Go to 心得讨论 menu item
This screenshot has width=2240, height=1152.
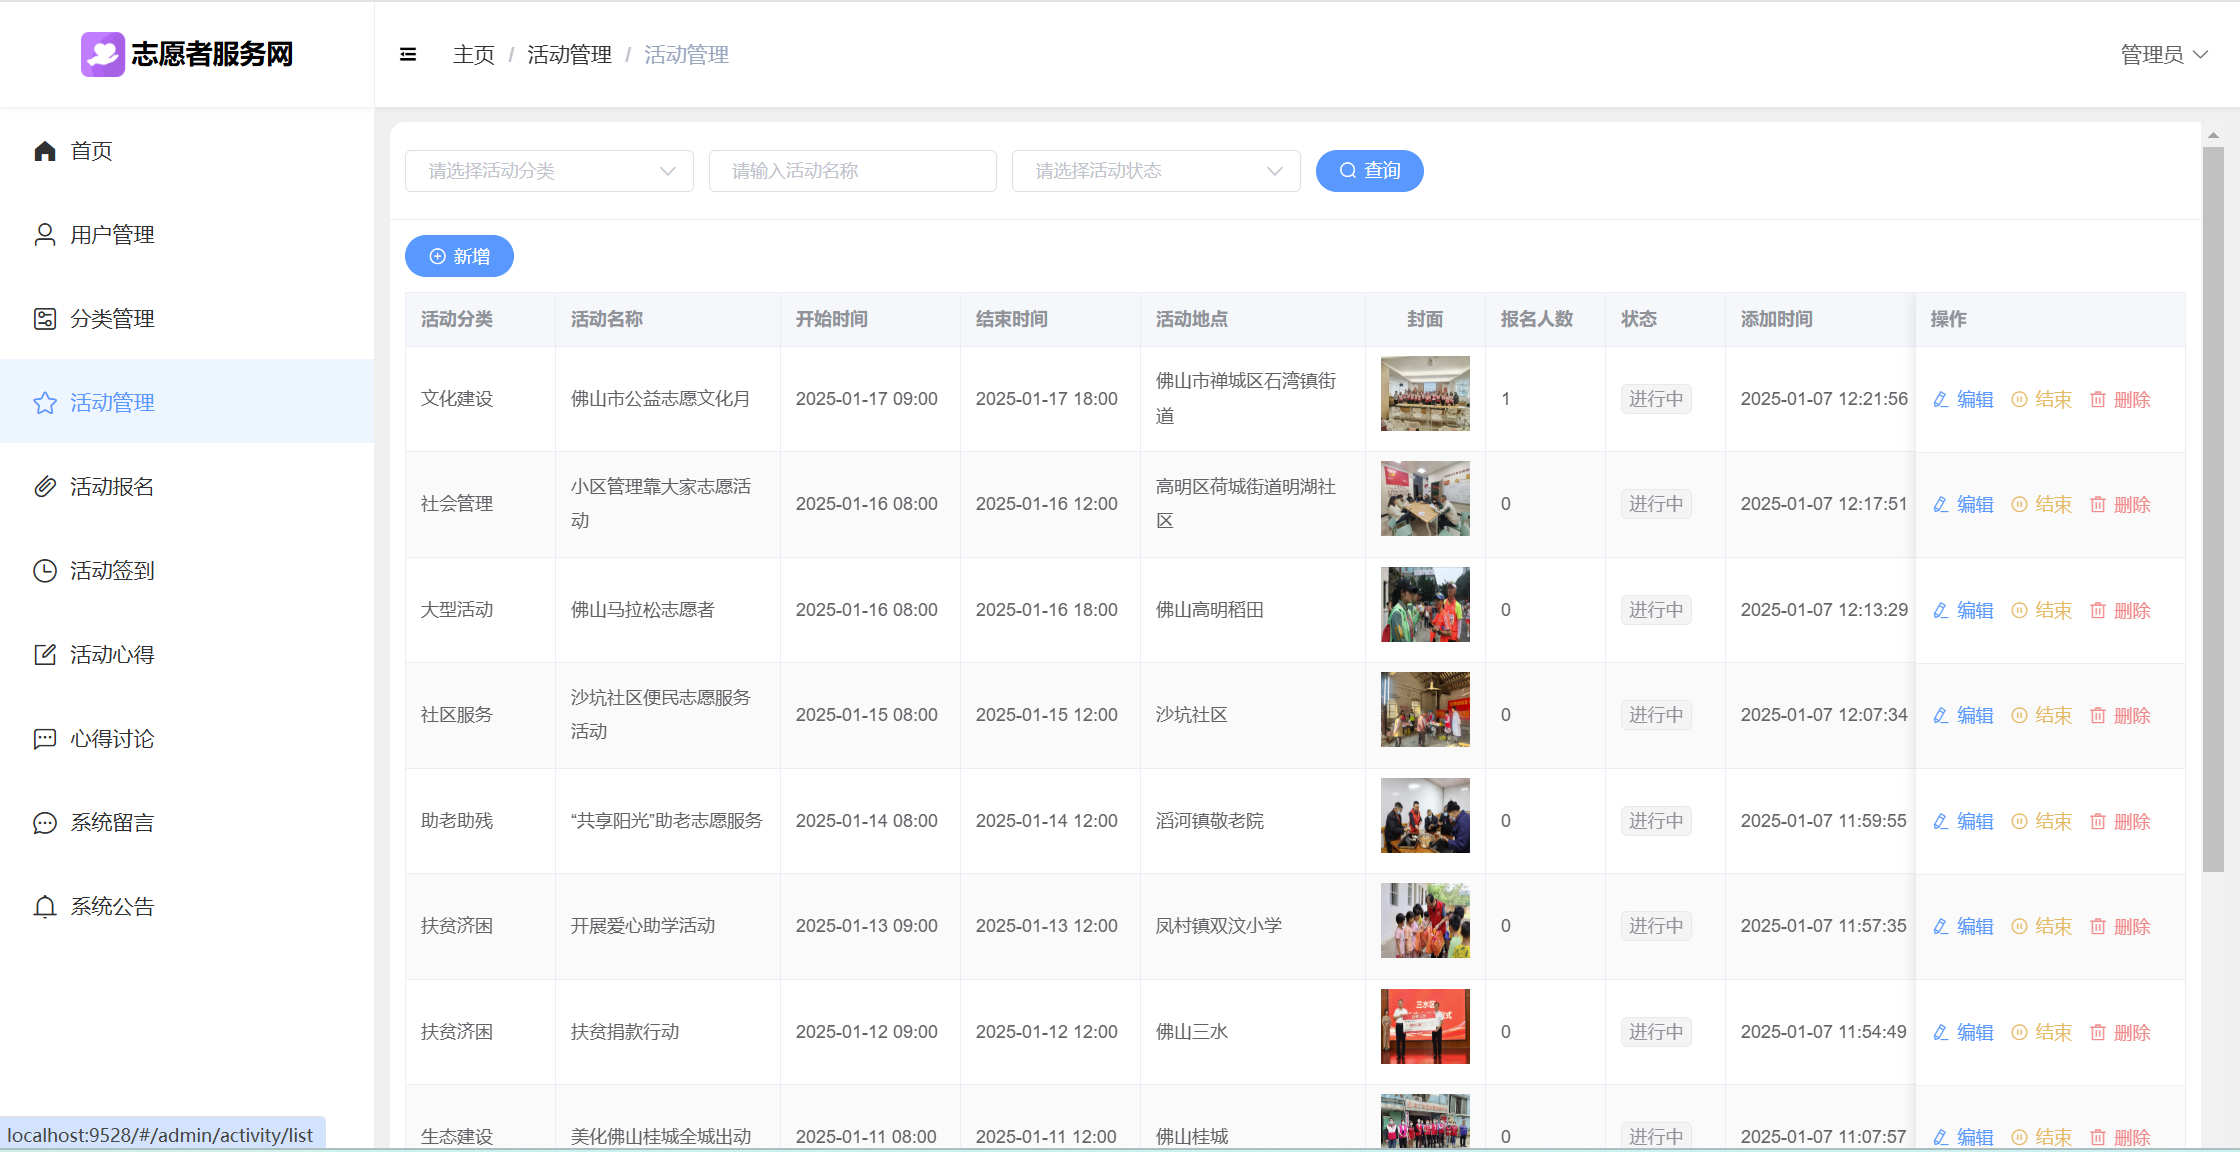coord(112,739)
